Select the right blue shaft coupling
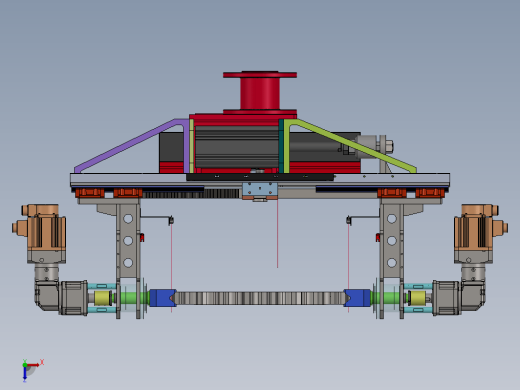The width and height of the screenshot is (520, 390). pos(357,298)
